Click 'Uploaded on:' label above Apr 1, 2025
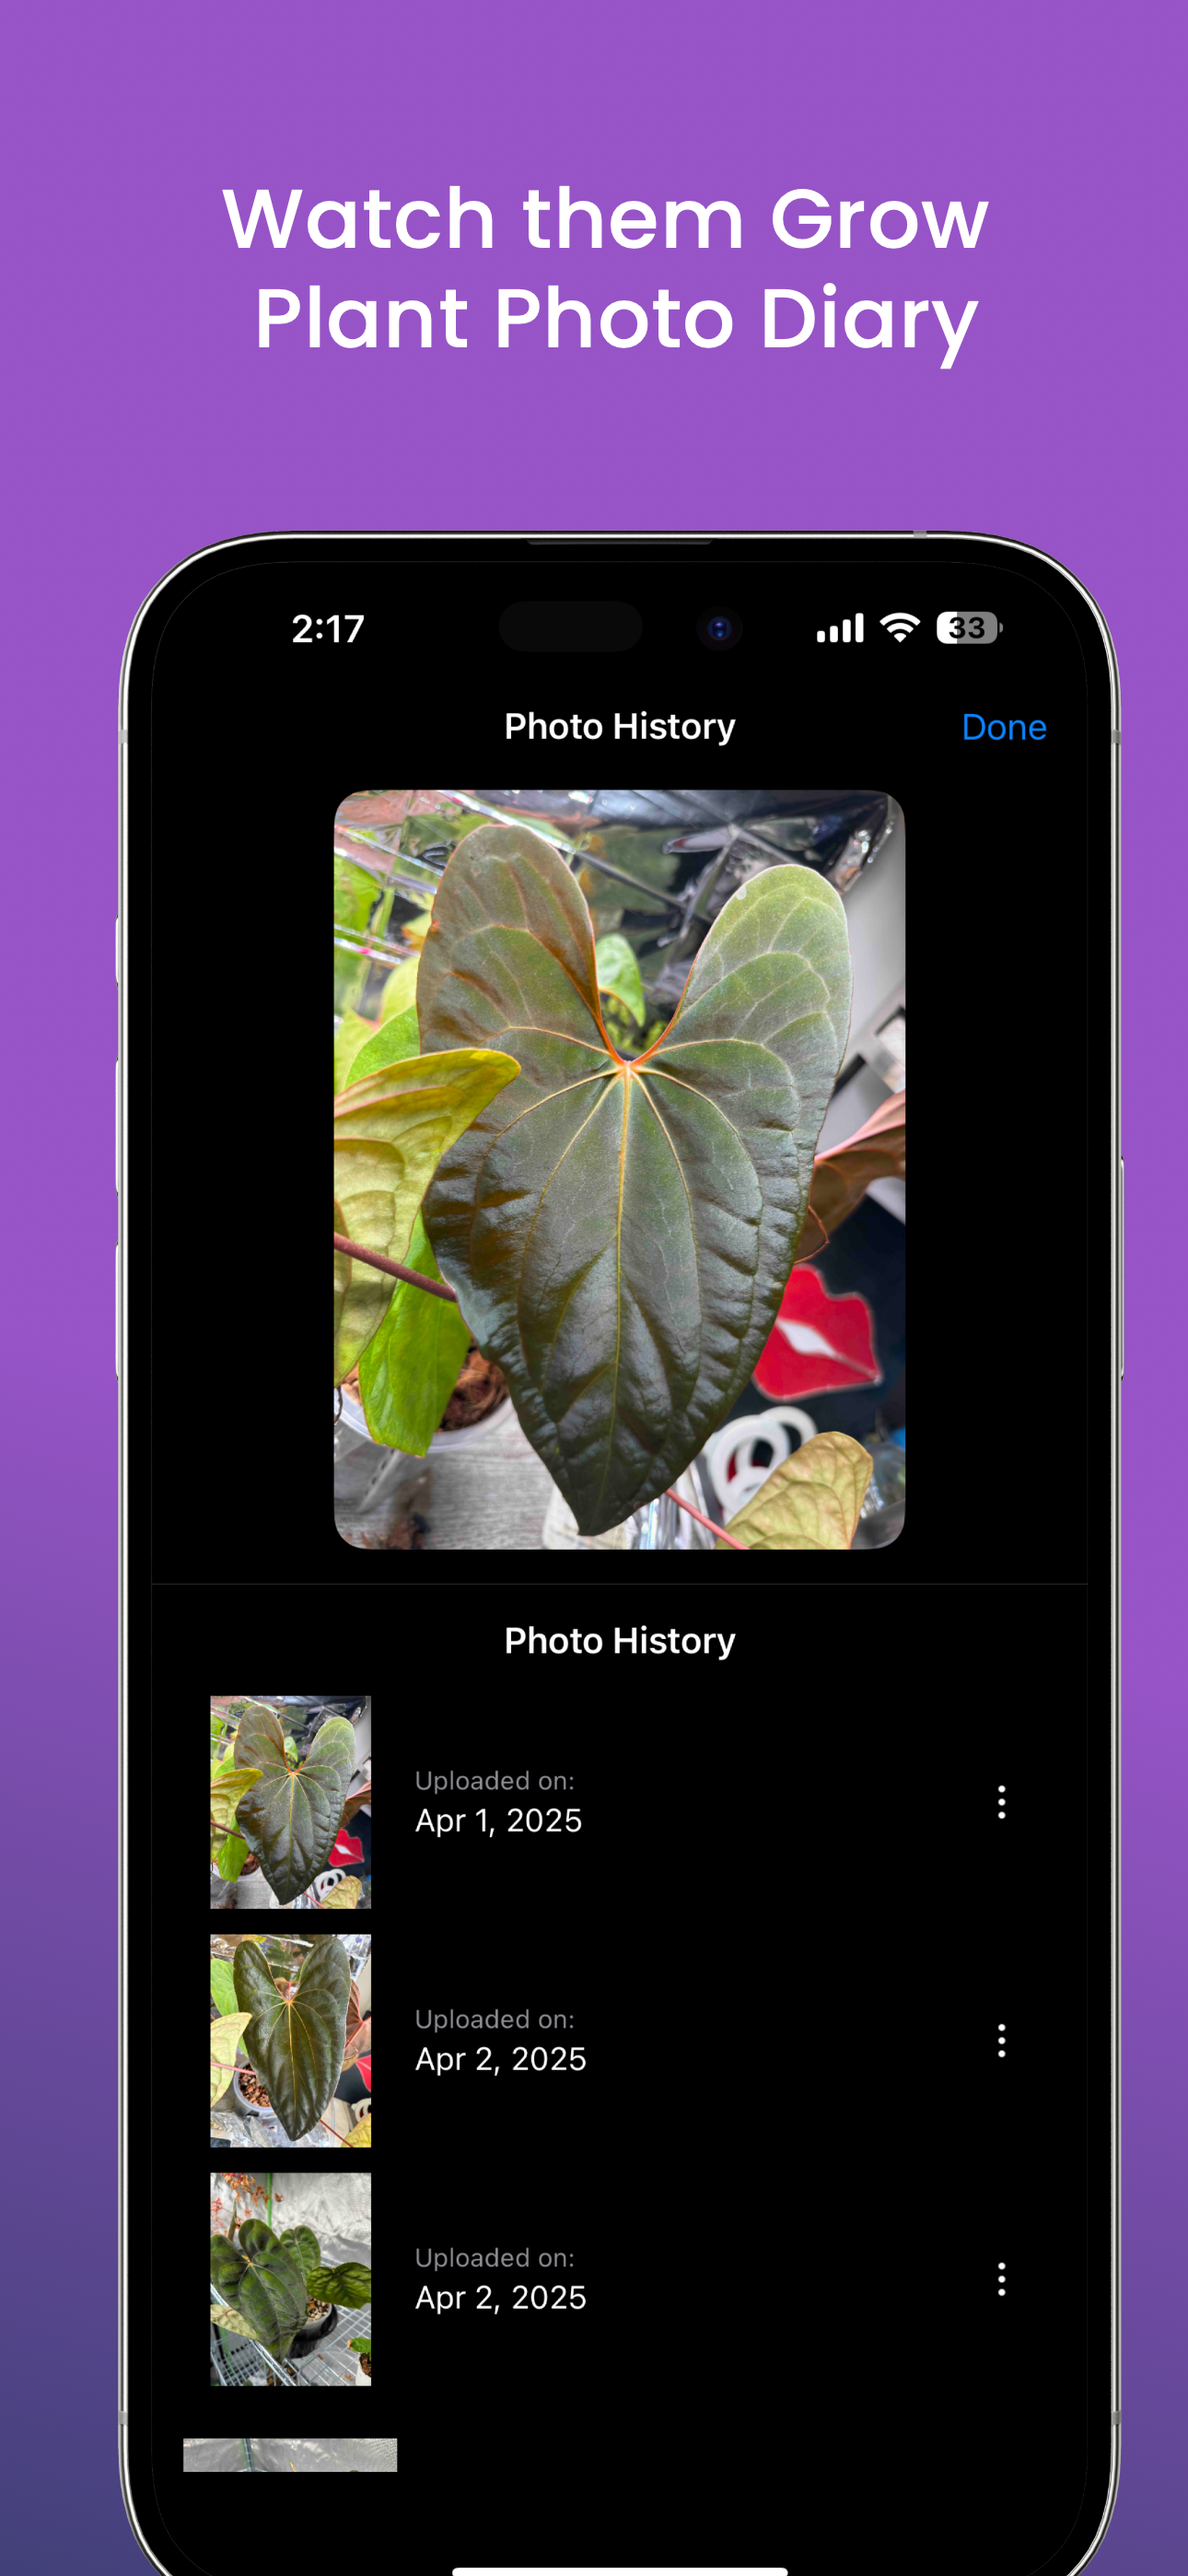Viewport: 1188px width, 2576px height. 494,1780
